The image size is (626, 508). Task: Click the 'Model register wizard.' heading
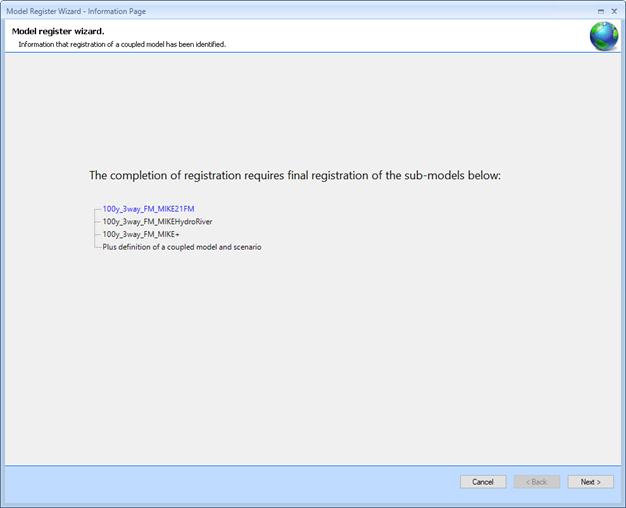point(58,31)
